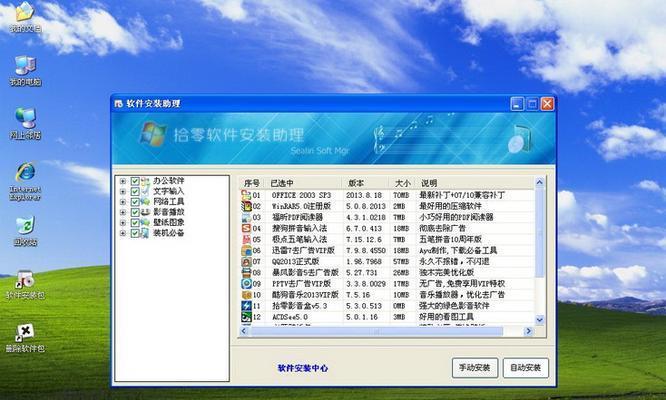Expand the 壁纸图象 tree node
666x400 pixels.
click(123, 223)
